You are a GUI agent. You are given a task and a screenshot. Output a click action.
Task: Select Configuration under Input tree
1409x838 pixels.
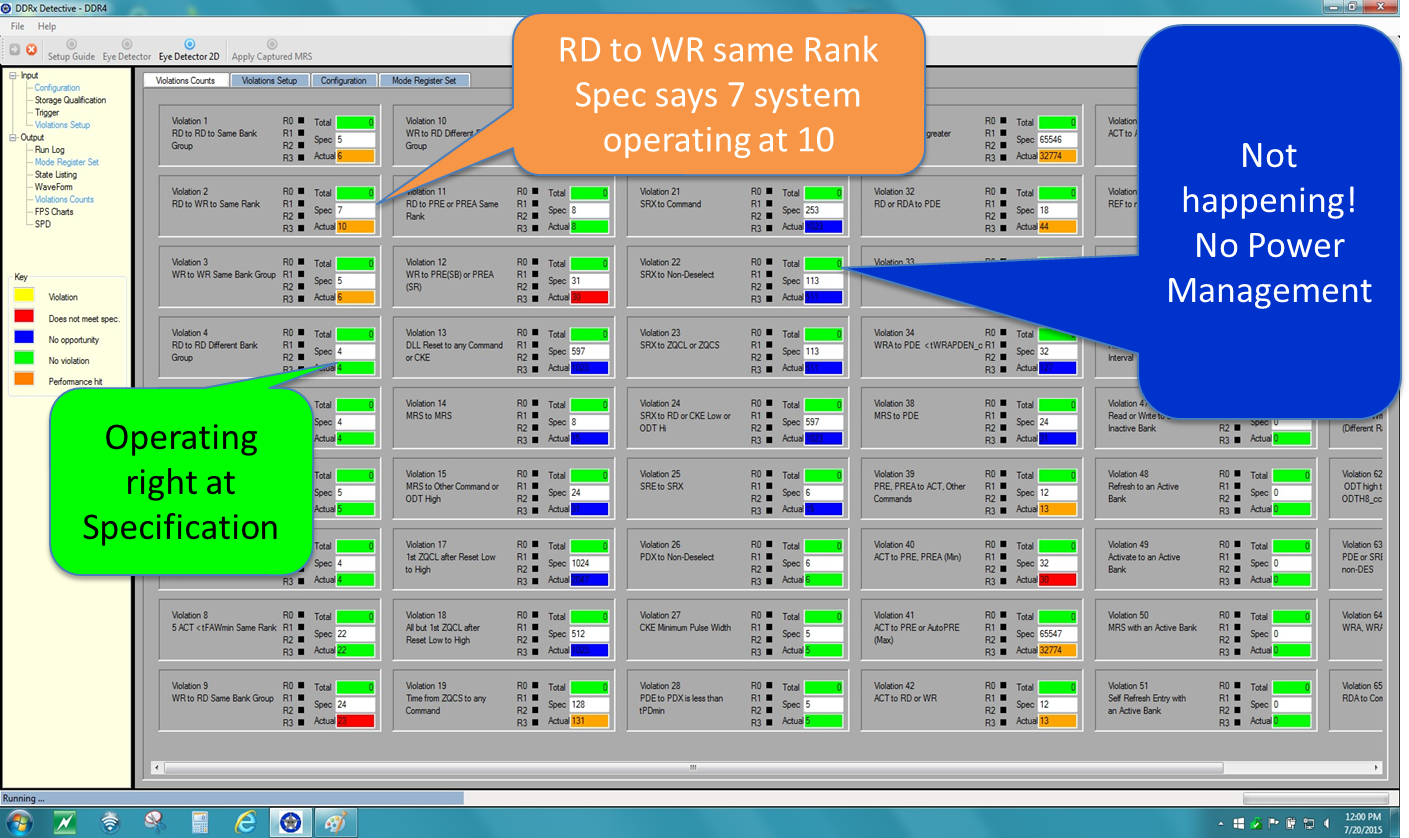pos(57,88)
